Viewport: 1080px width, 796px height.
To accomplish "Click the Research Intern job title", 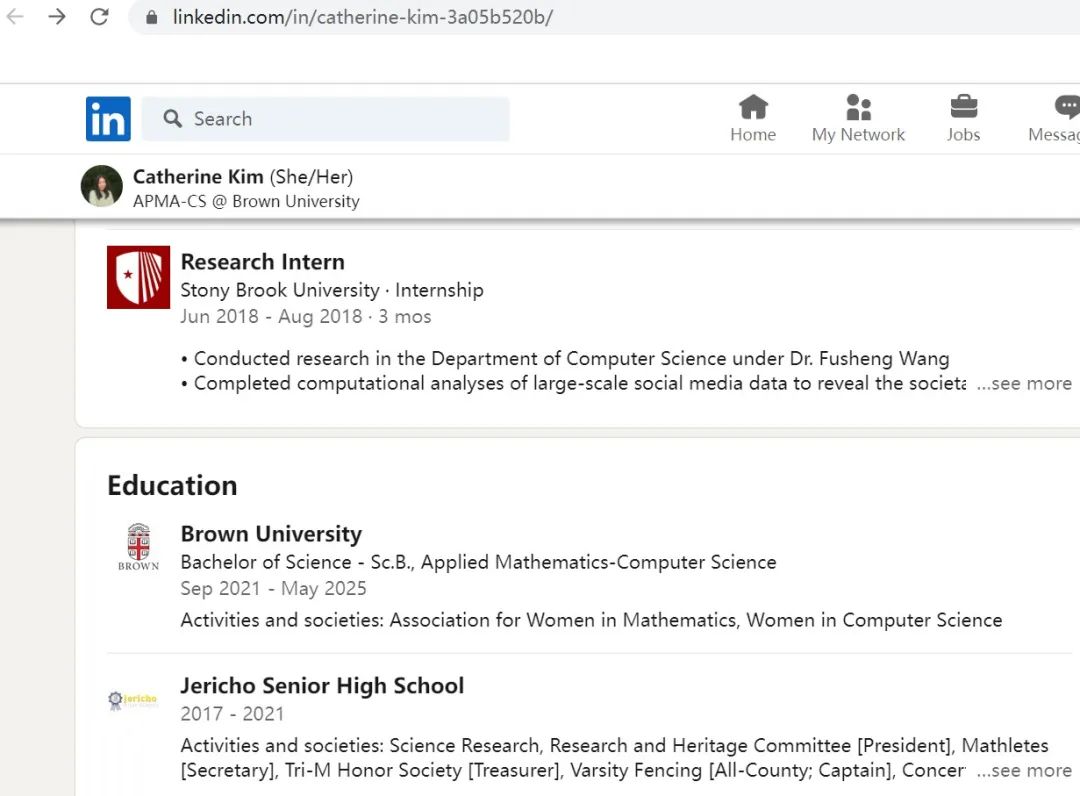I will [x=262, y=262].
